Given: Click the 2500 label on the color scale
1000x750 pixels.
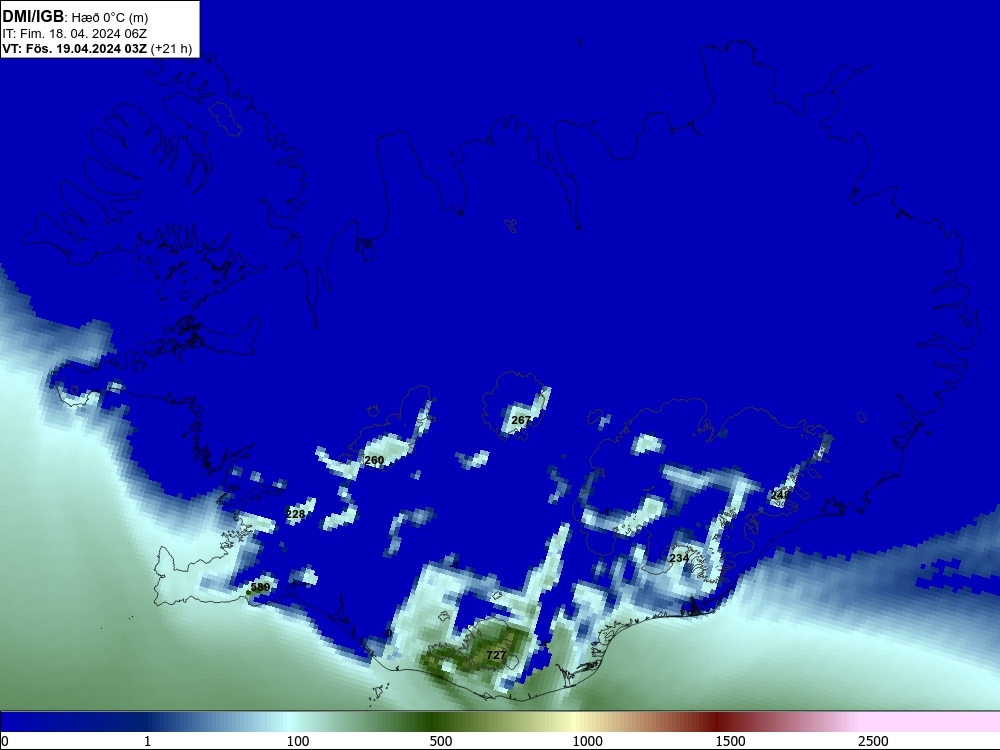Looking at the screenshot, I should pos(873,741).
